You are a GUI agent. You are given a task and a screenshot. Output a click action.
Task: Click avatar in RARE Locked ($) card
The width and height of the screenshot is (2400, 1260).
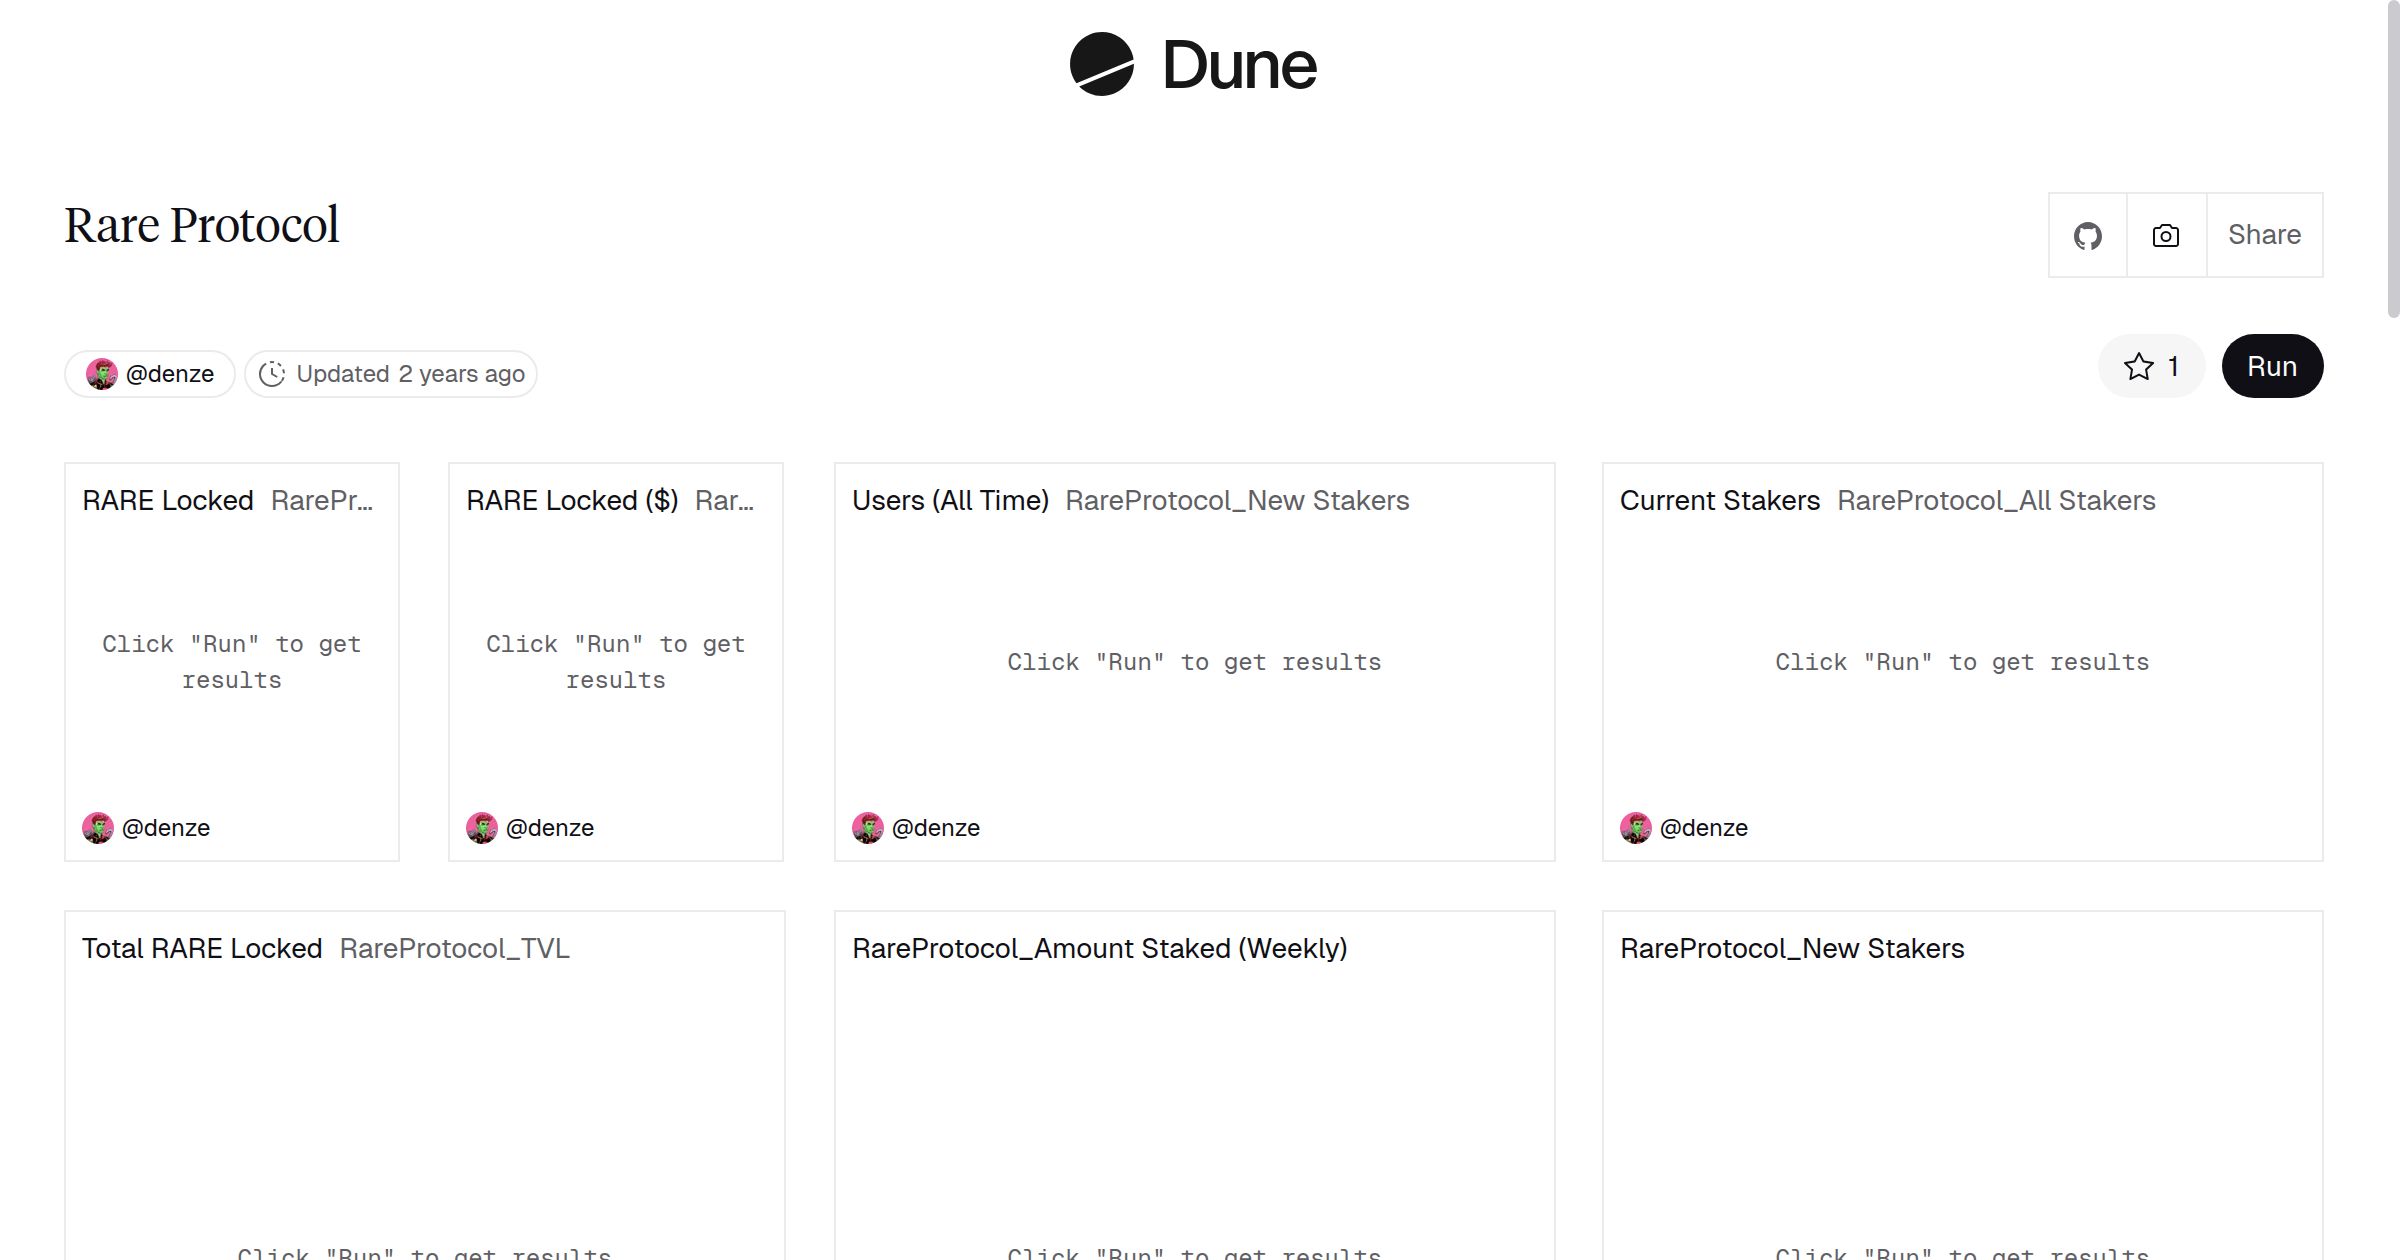coord(482,828)
